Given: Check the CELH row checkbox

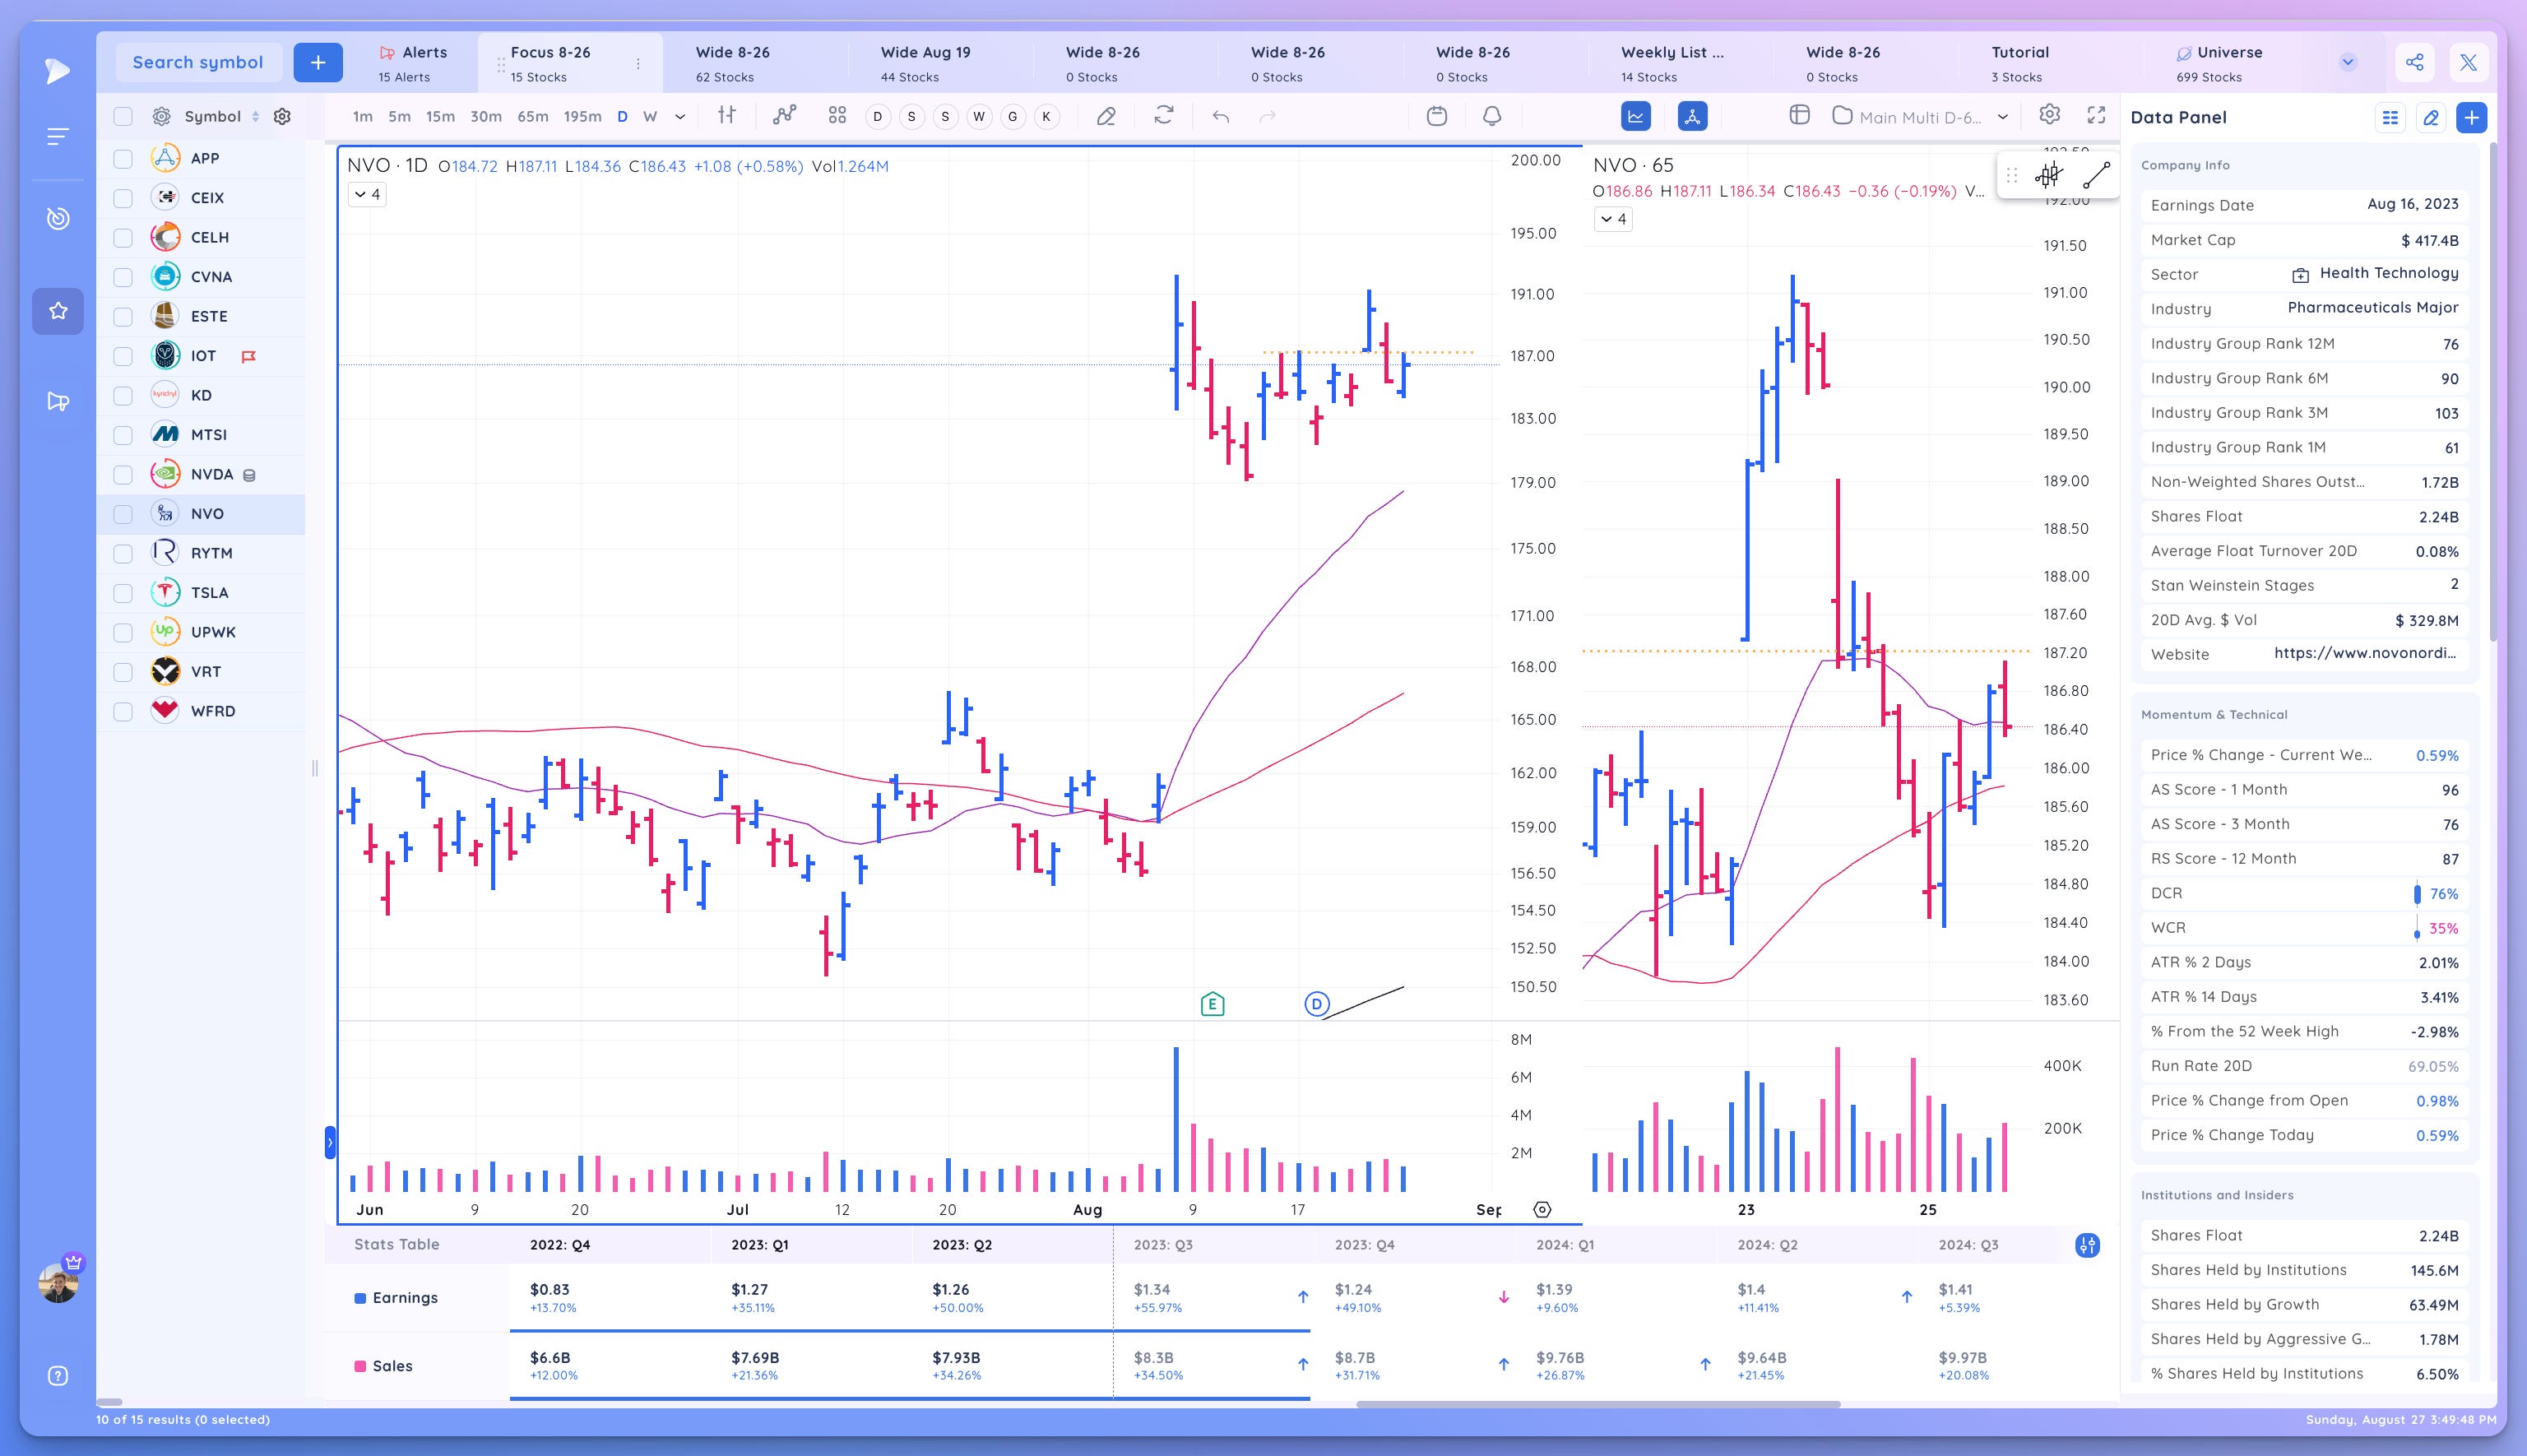Looking at the screenshot, I should click(x=123, y=237).
